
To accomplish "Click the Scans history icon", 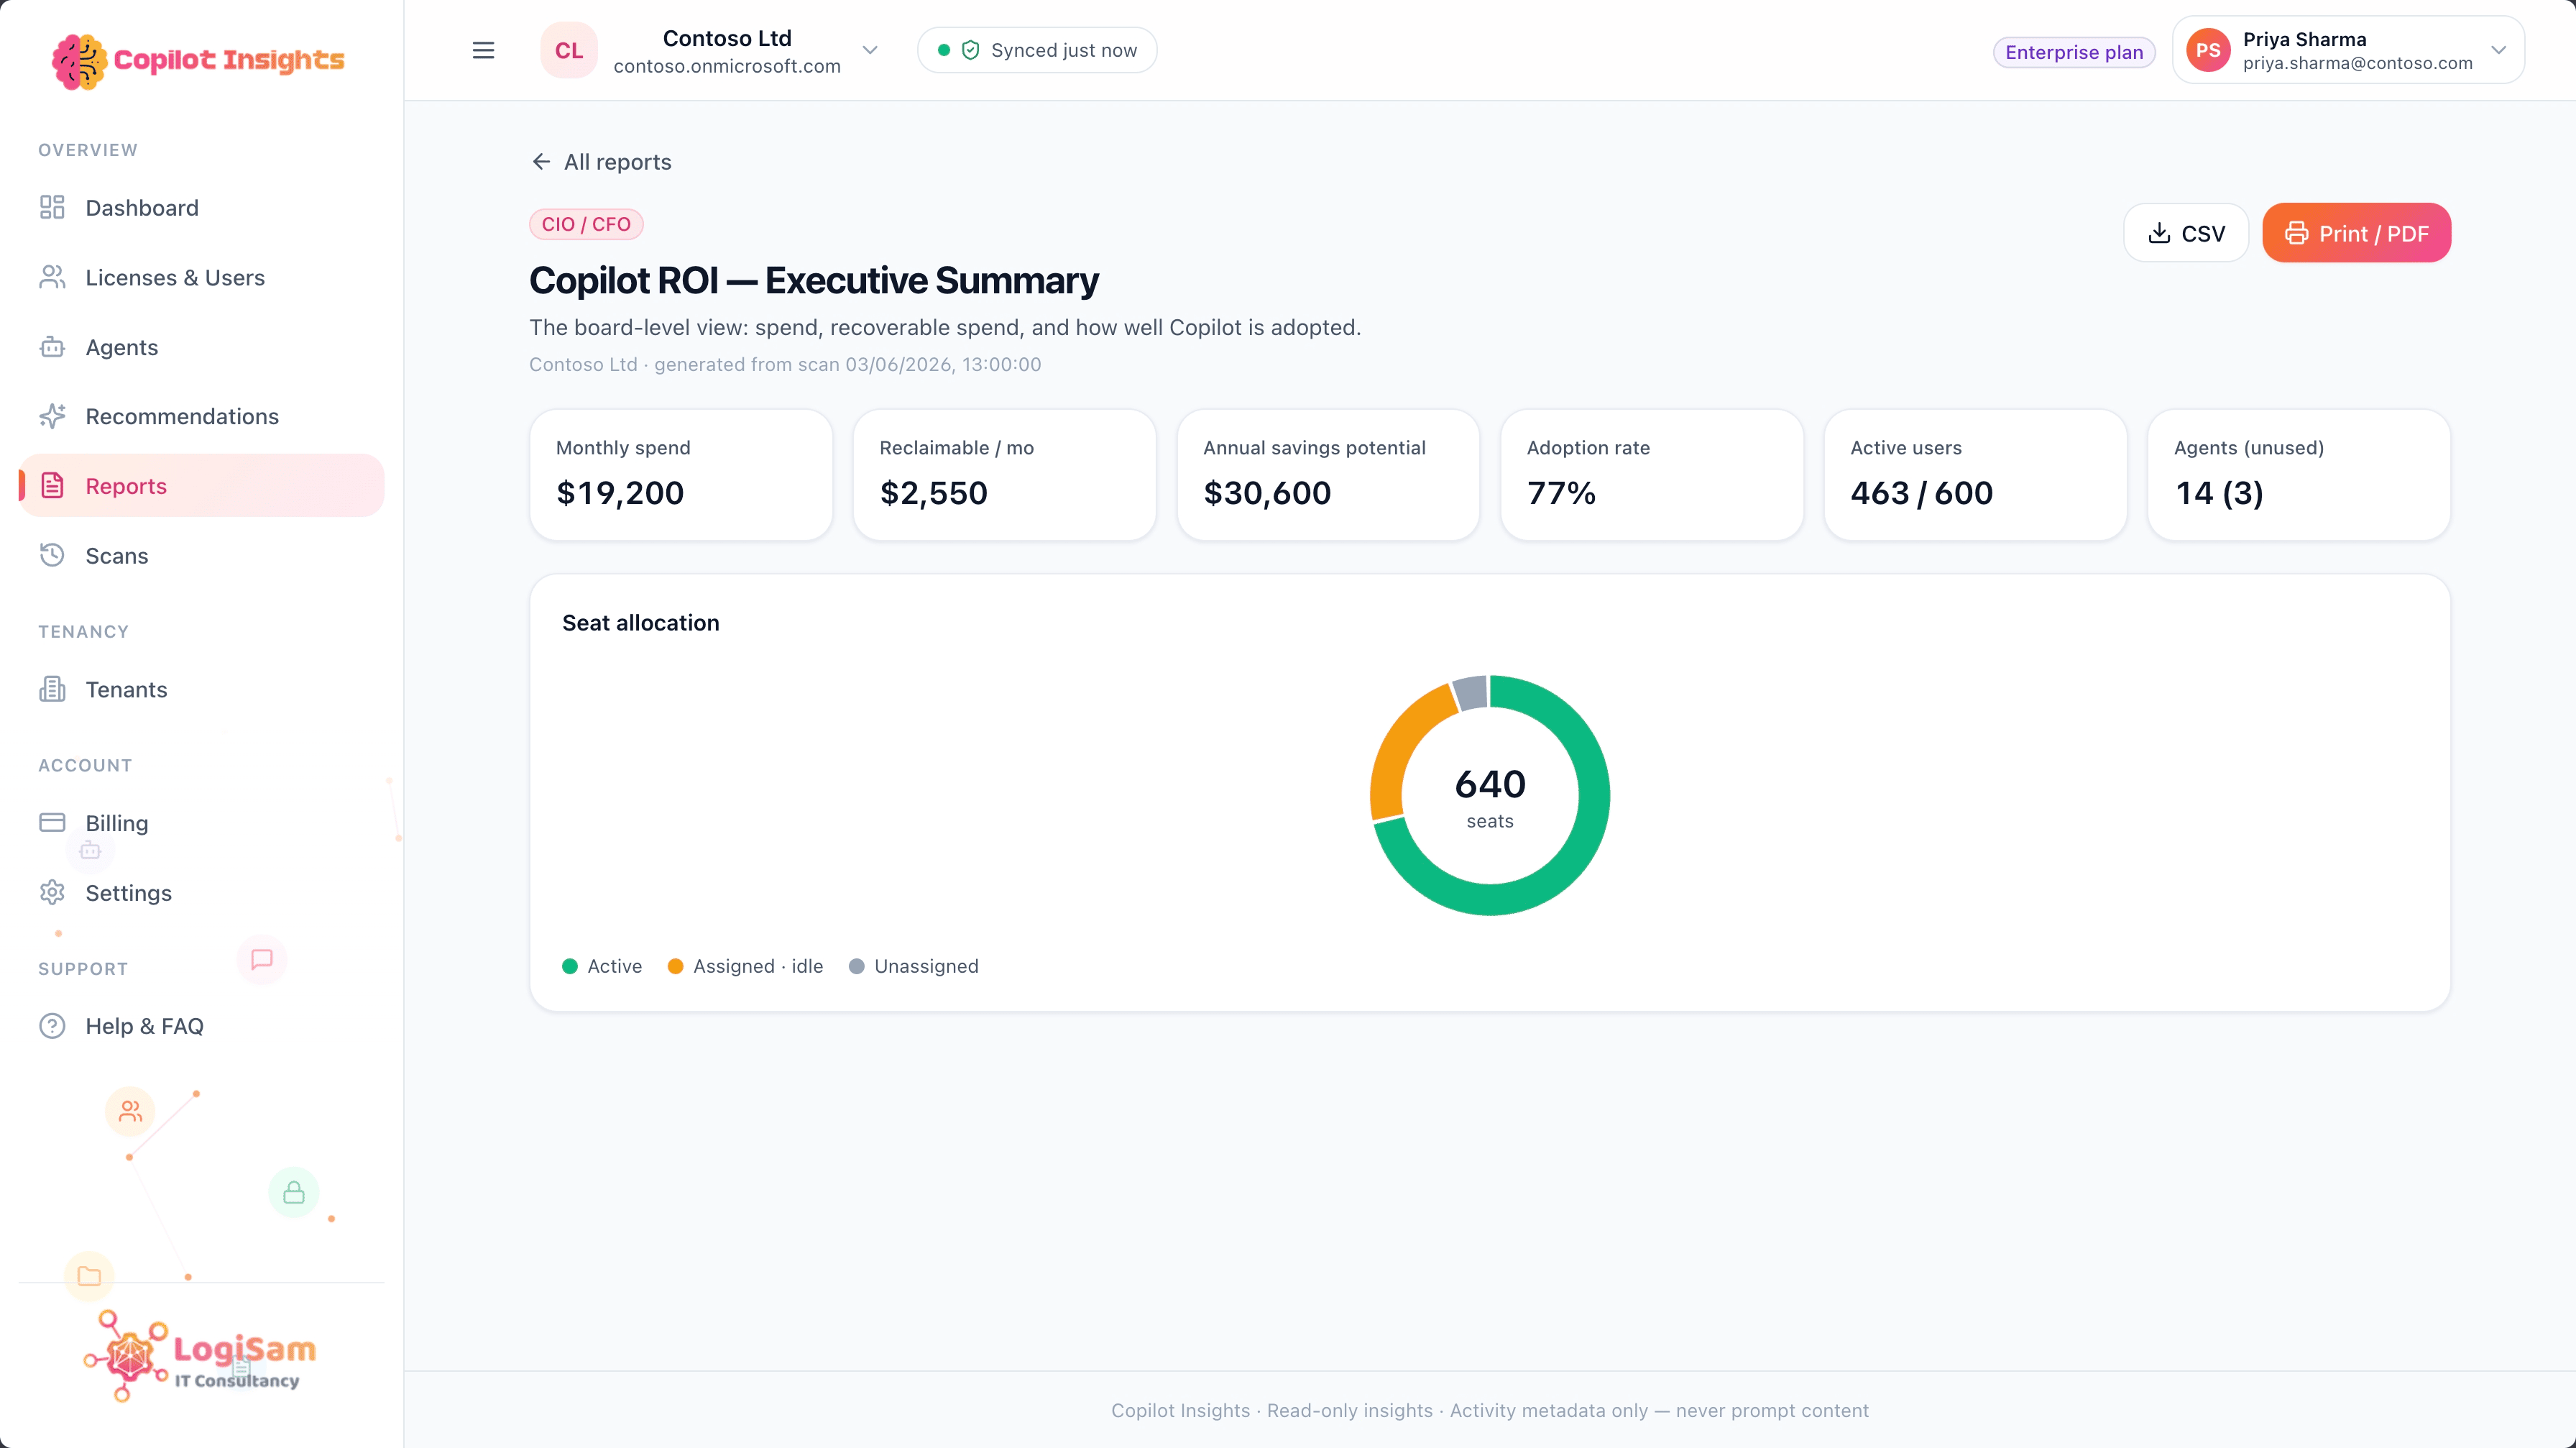I will click(x=52, y=555).
